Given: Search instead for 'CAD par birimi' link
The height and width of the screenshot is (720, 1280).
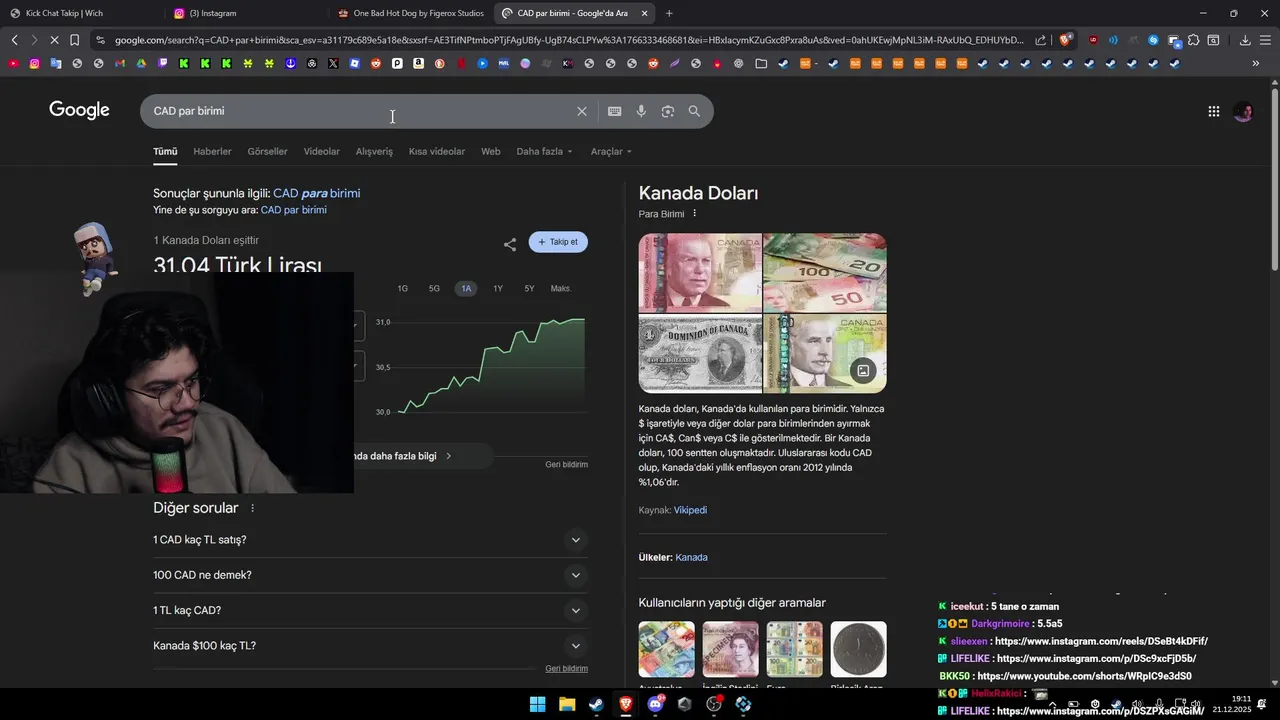Looking at the screenshot, I should coord(293,210).
